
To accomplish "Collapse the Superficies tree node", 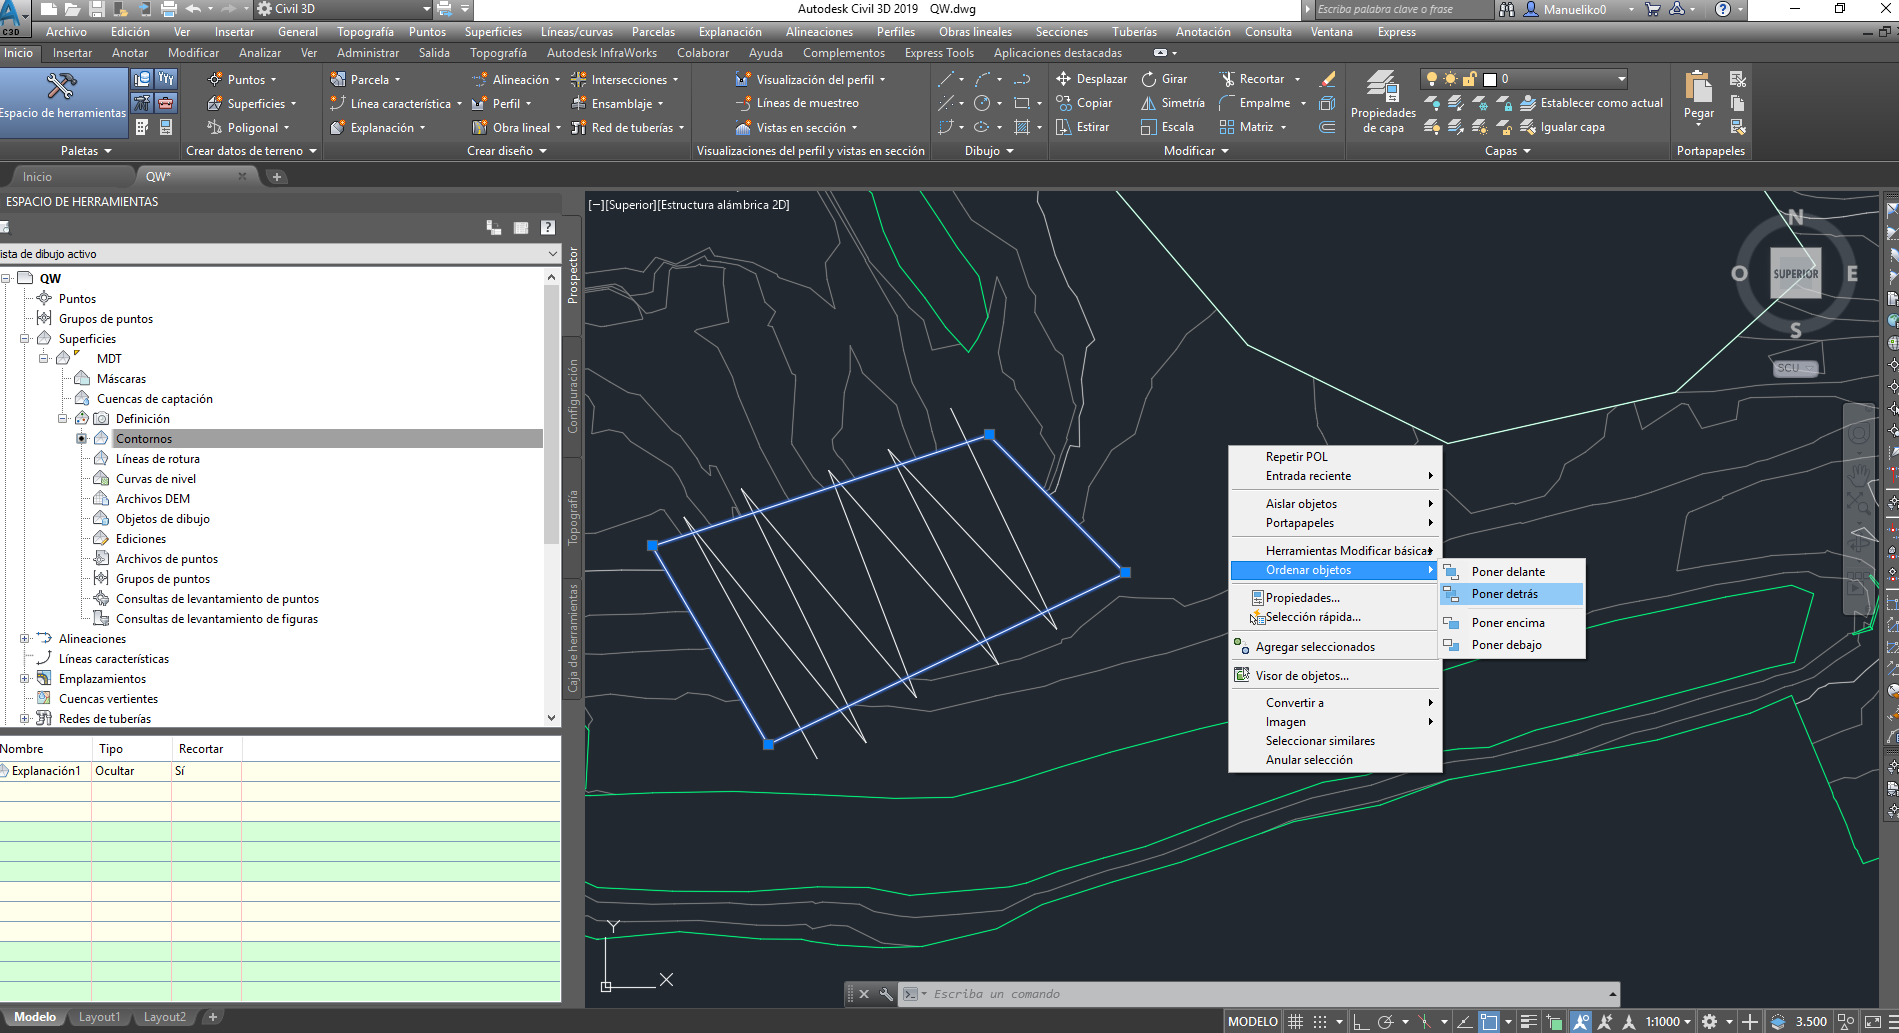I will pyautogui.click(x=25, y=338).
